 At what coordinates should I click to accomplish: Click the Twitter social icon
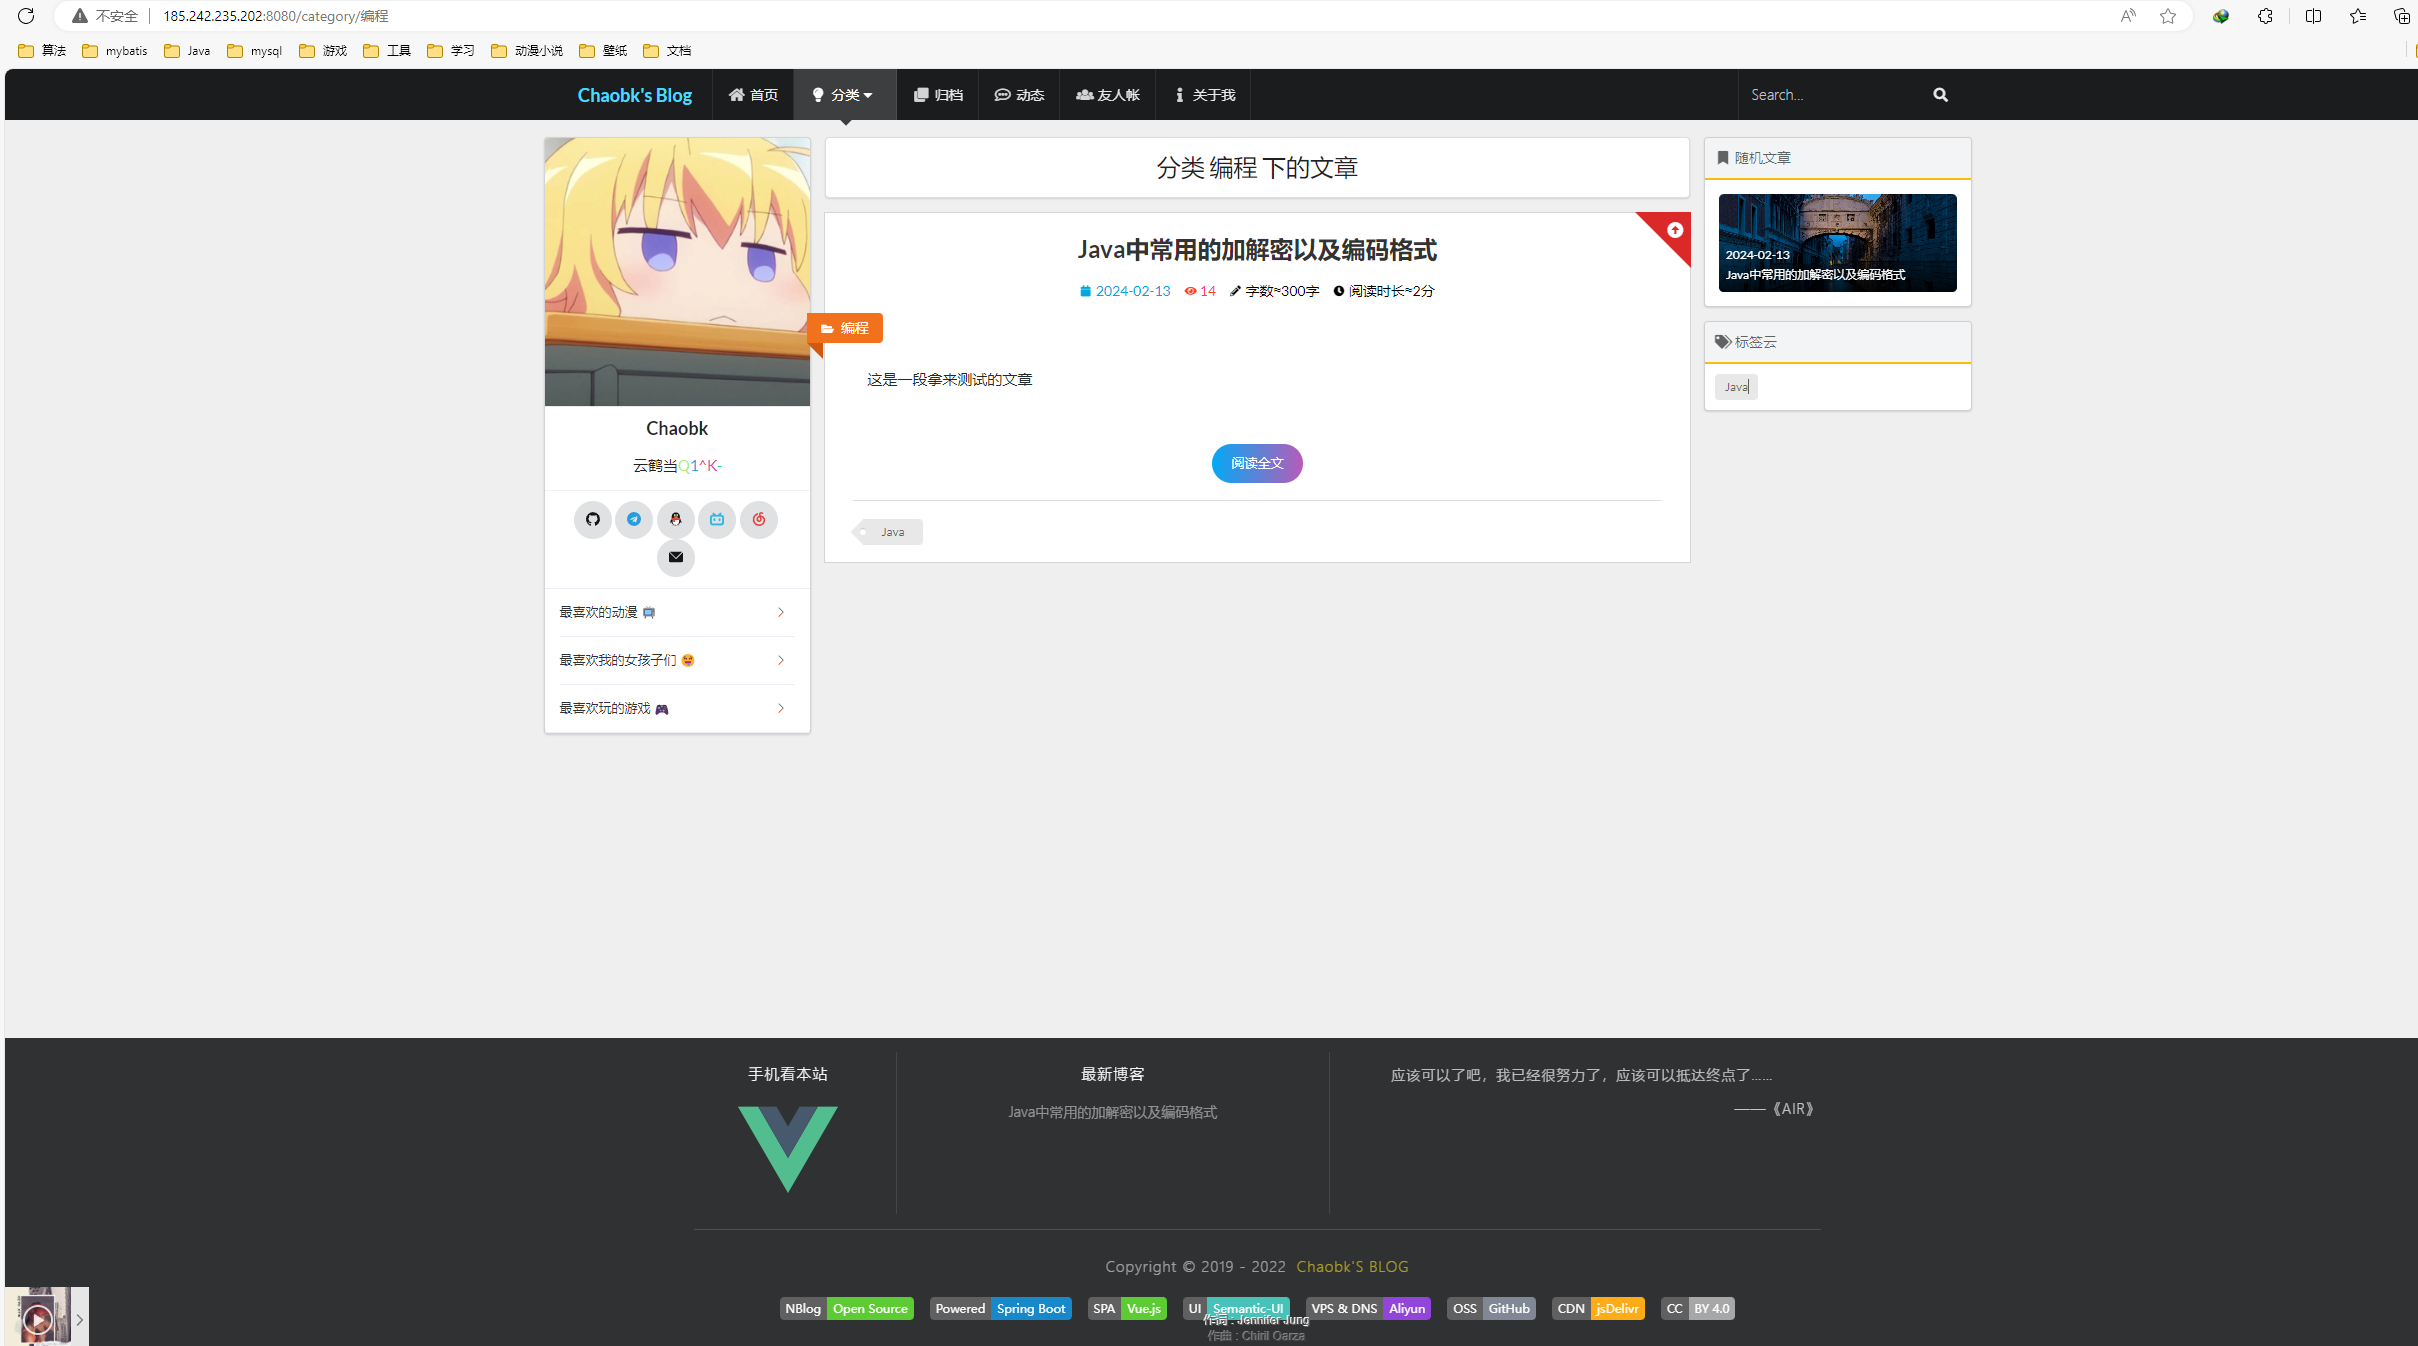(633, 519)
